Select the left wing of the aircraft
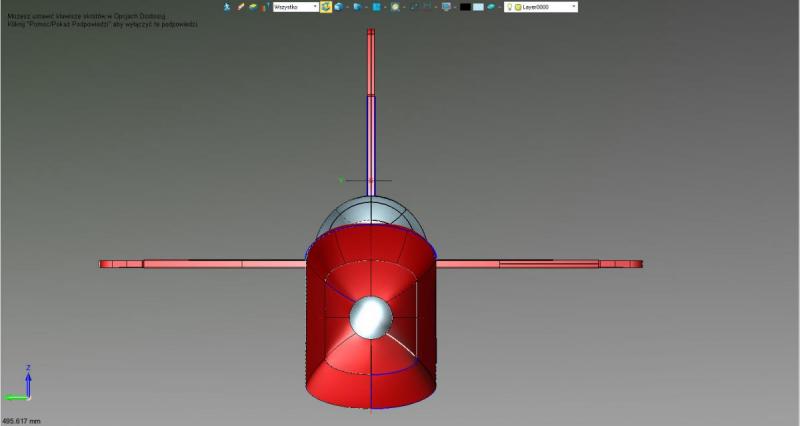 tap(200, 264)
